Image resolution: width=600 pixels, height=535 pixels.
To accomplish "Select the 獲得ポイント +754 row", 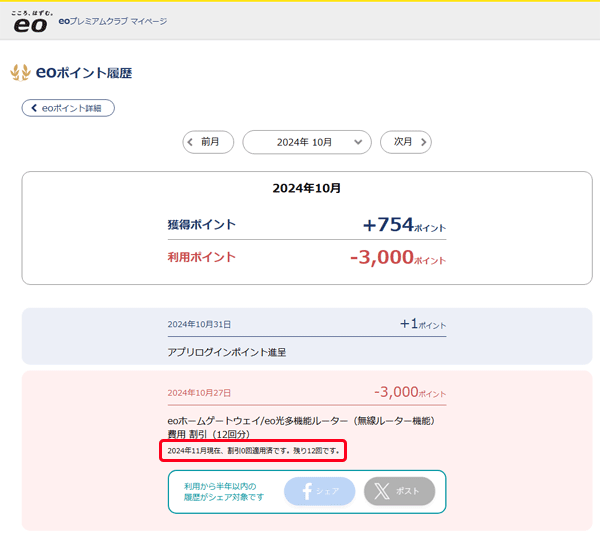I will (x=306, y=225).
